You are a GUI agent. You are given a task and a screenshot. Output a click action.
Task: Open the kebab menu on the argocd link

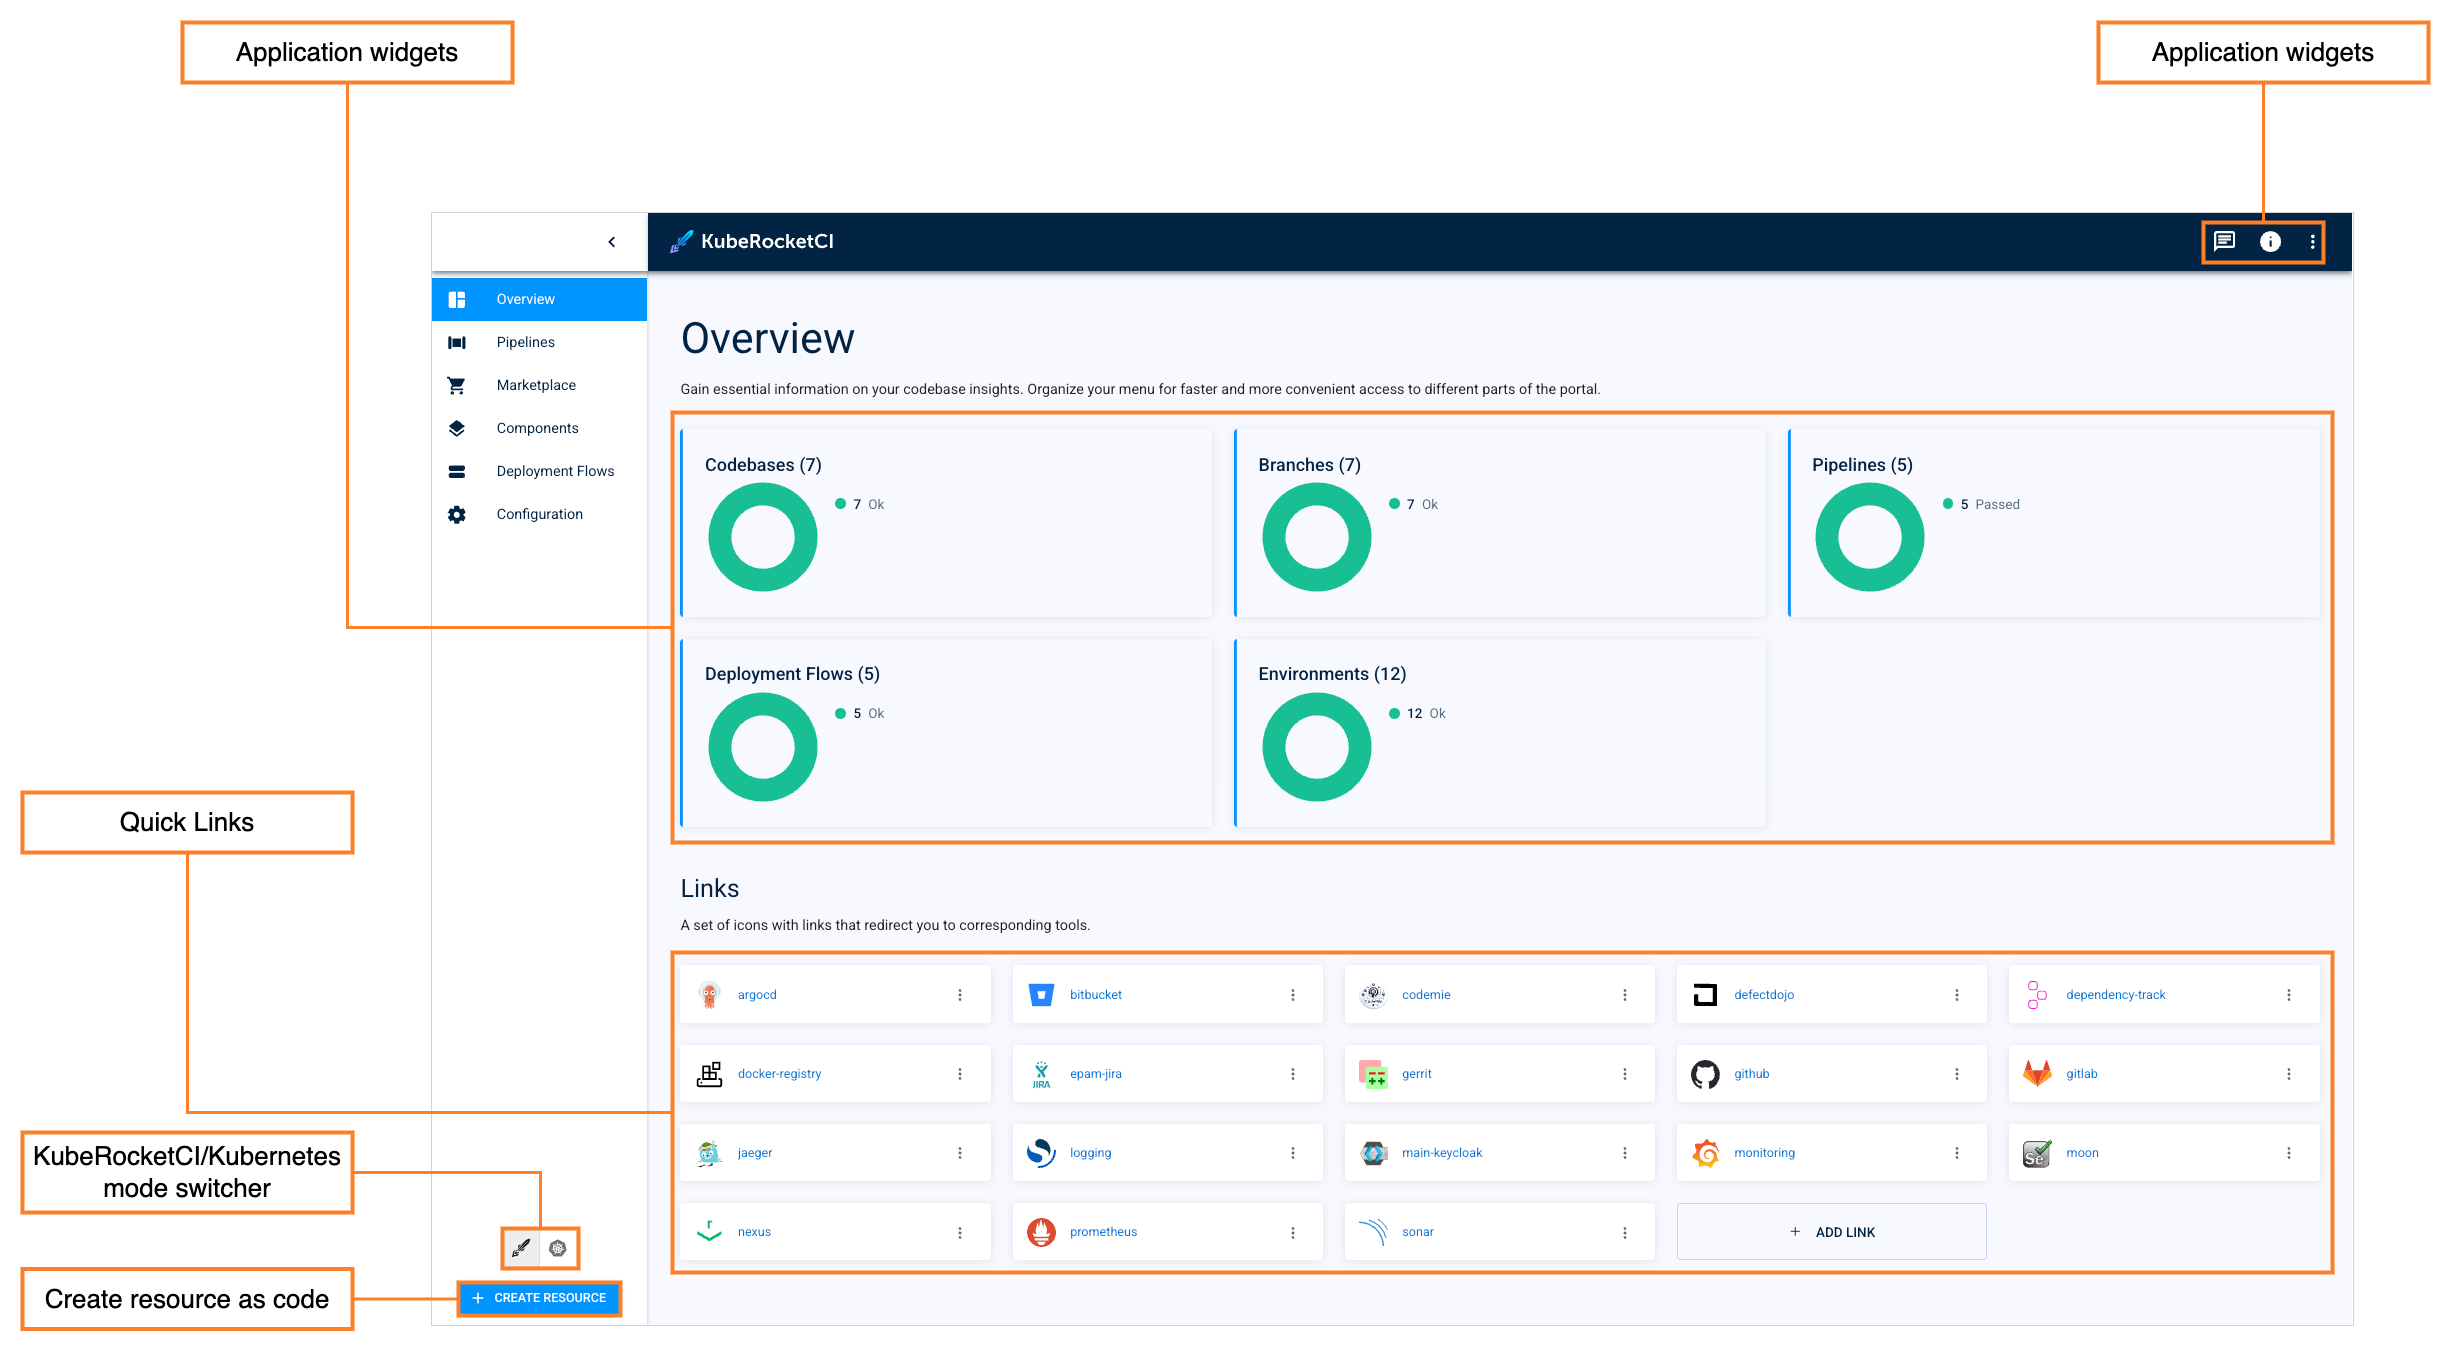[x=961, y=994]
